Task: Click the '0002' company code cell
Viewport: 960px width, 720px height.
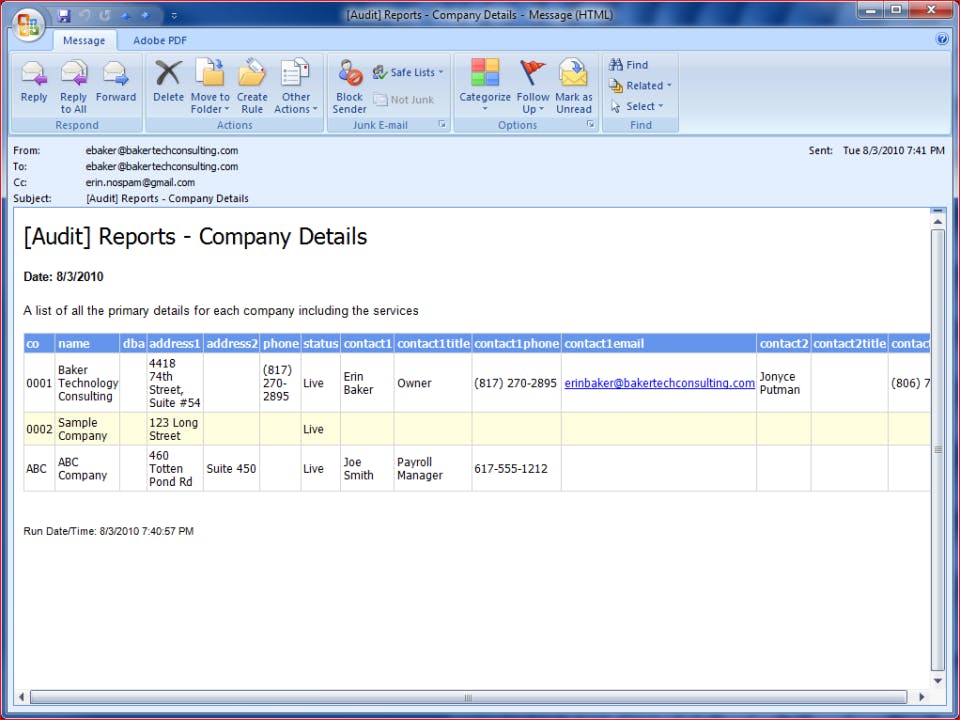Action: [x=39, y=429]
